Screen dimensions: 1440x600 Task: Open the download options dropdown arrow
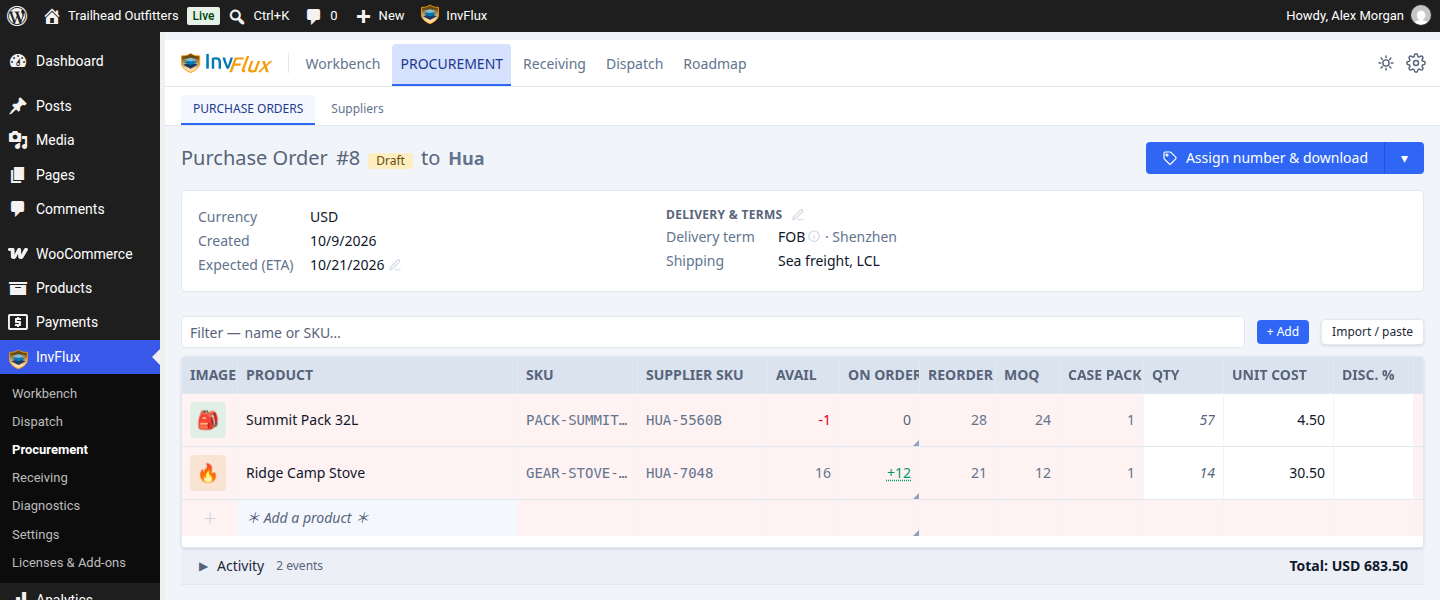pyautogui.click(x=1405, y=158)
